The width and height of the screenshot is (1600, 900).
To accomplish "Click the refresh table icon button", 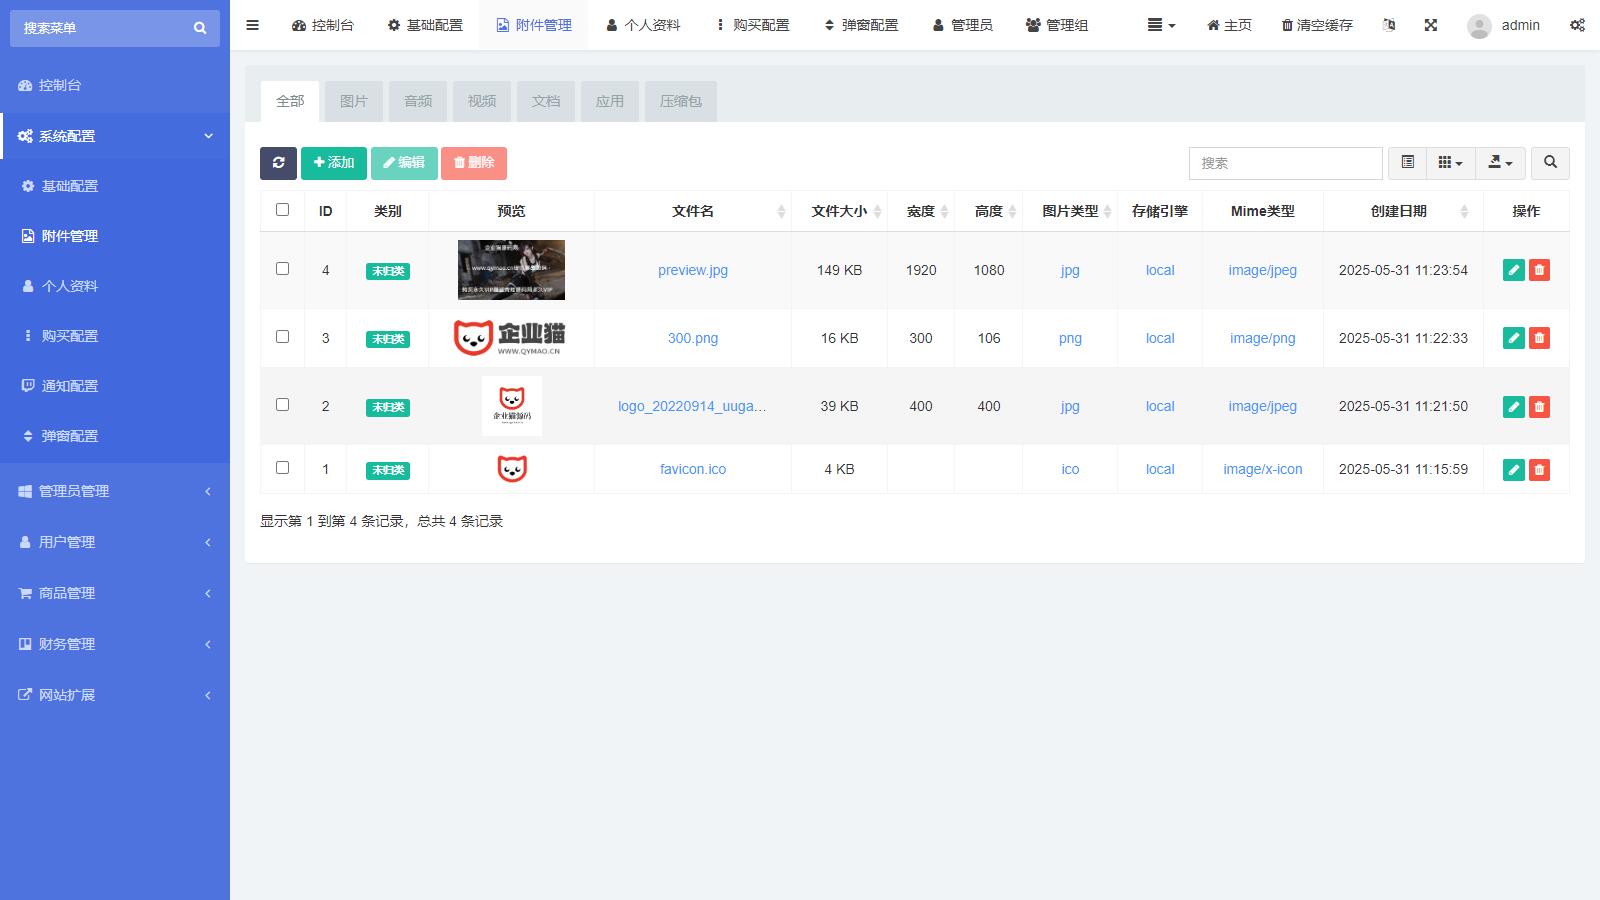I will pos(278,163).
